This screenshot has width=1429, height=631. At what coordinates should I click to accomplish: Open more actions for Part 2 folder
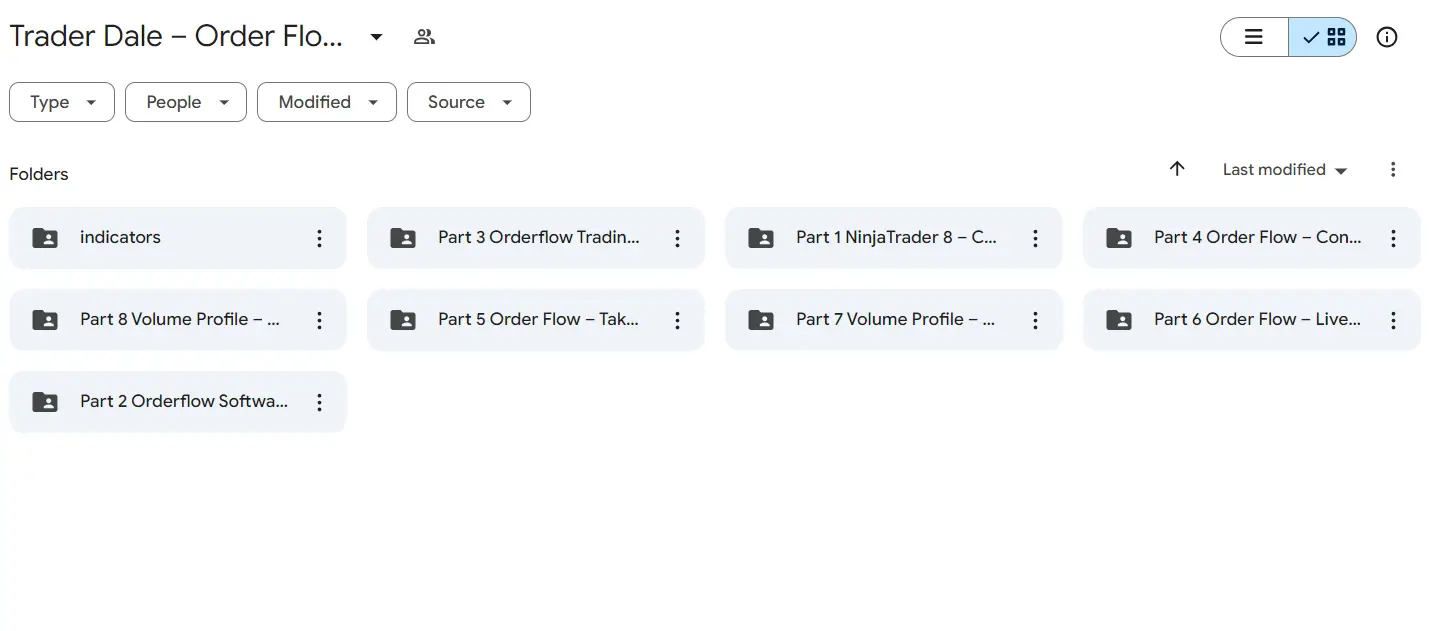319,402
